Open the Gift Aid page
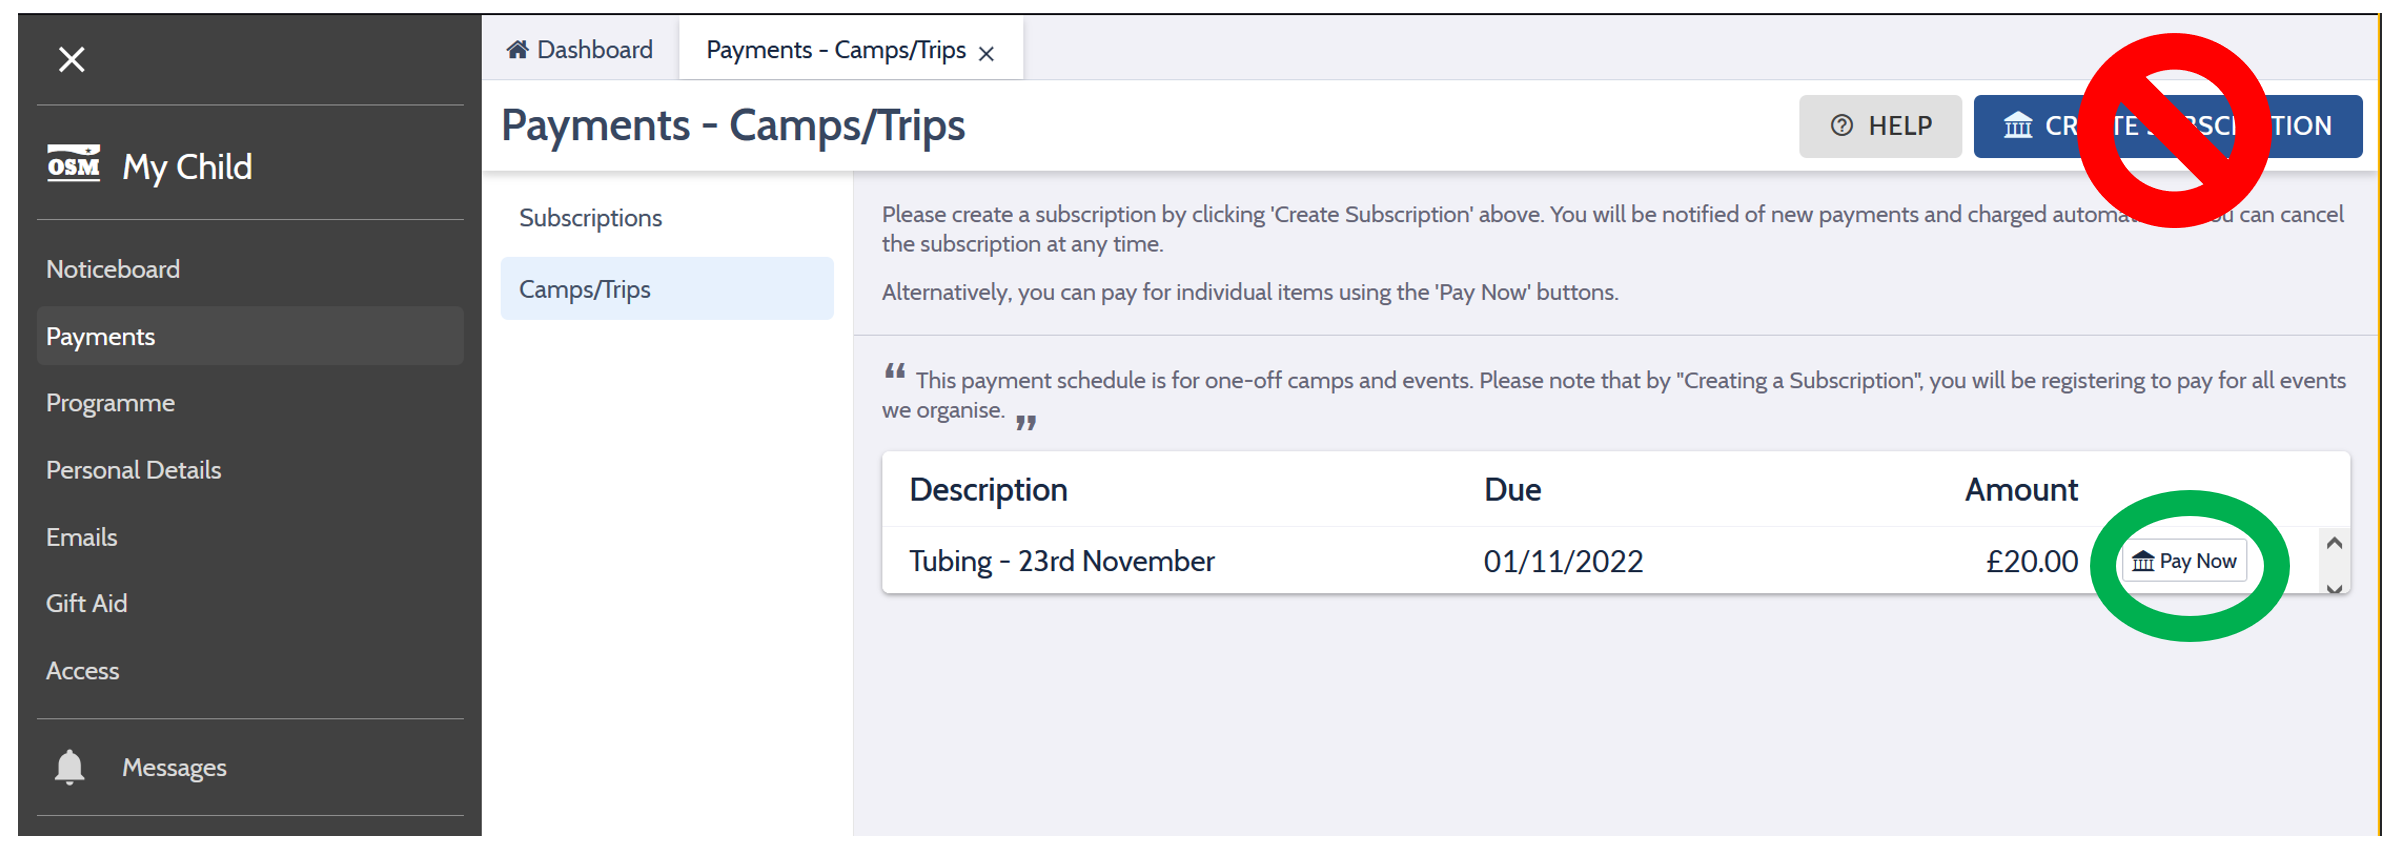Image resolution: width=2394 pixels, height=855 pixels. click(87, 603)
